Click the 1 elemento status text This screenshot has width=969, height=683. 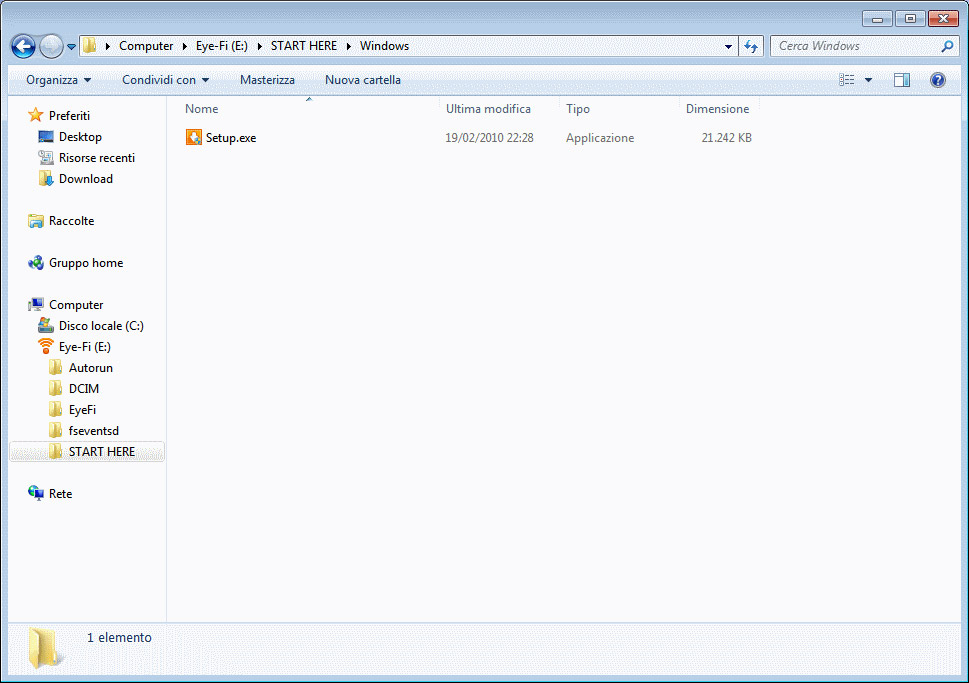(x=119, y=638)
